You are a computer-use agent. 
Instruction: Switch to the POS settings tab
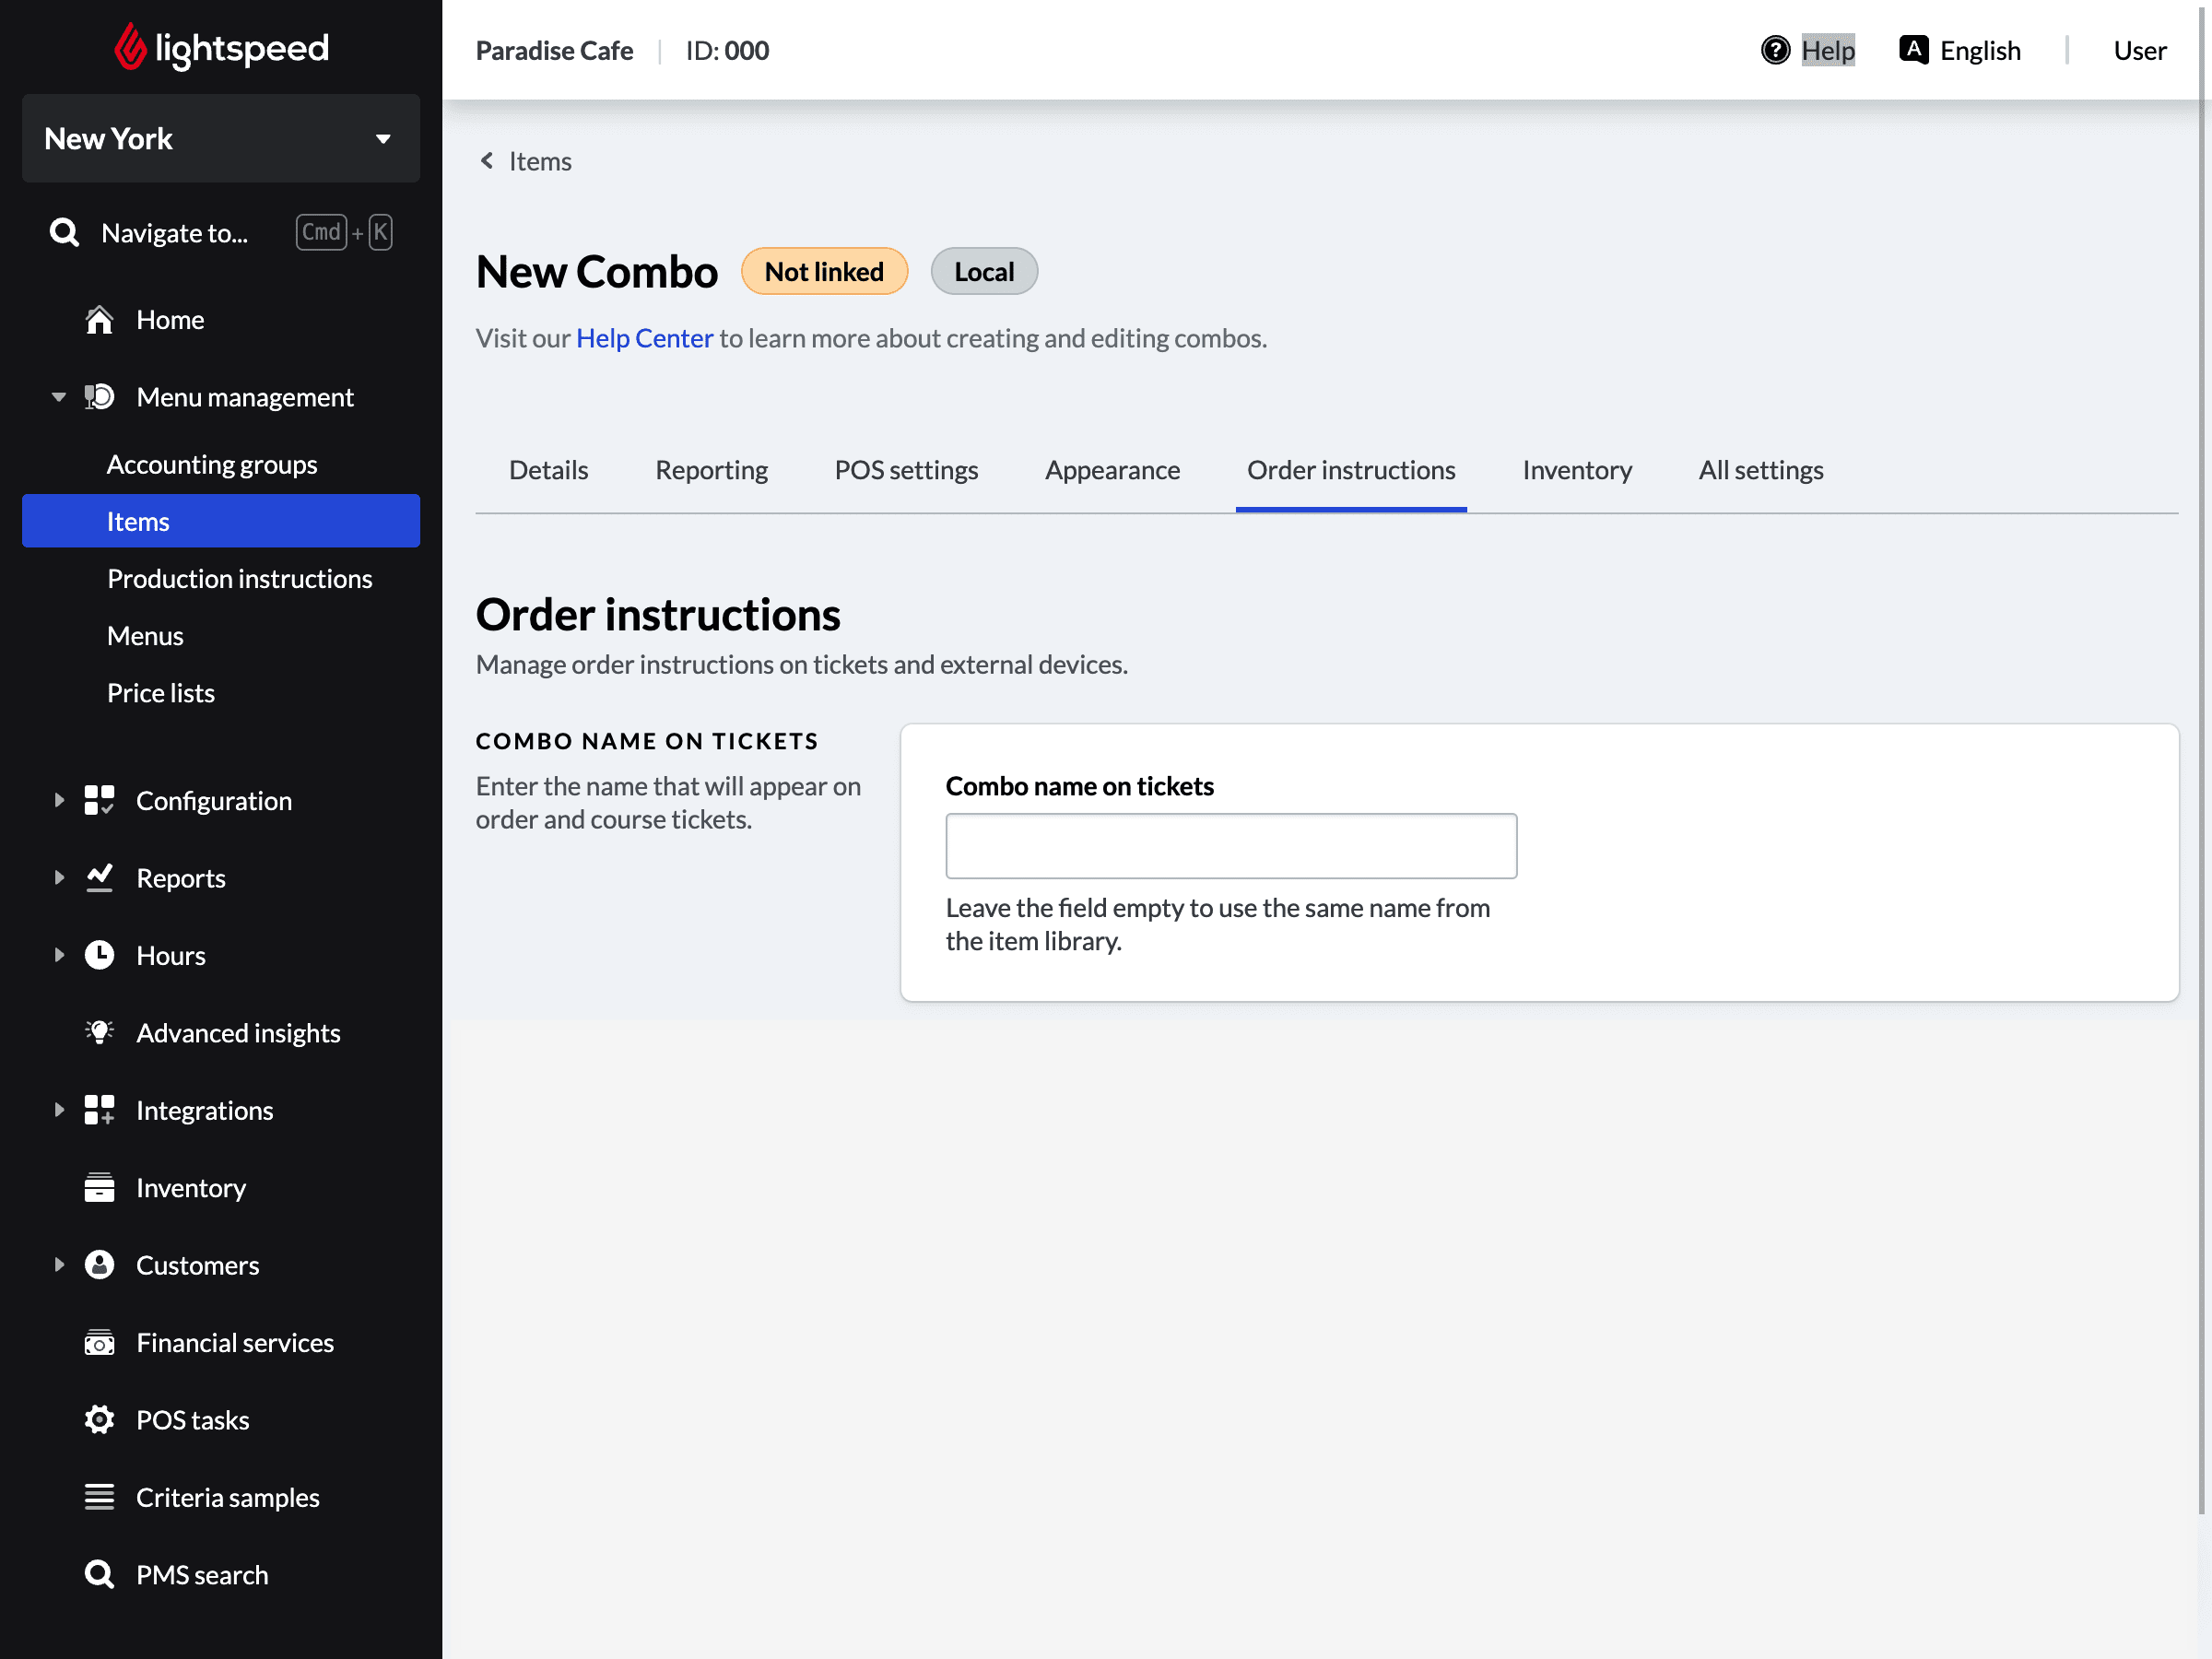coord(906,470)
